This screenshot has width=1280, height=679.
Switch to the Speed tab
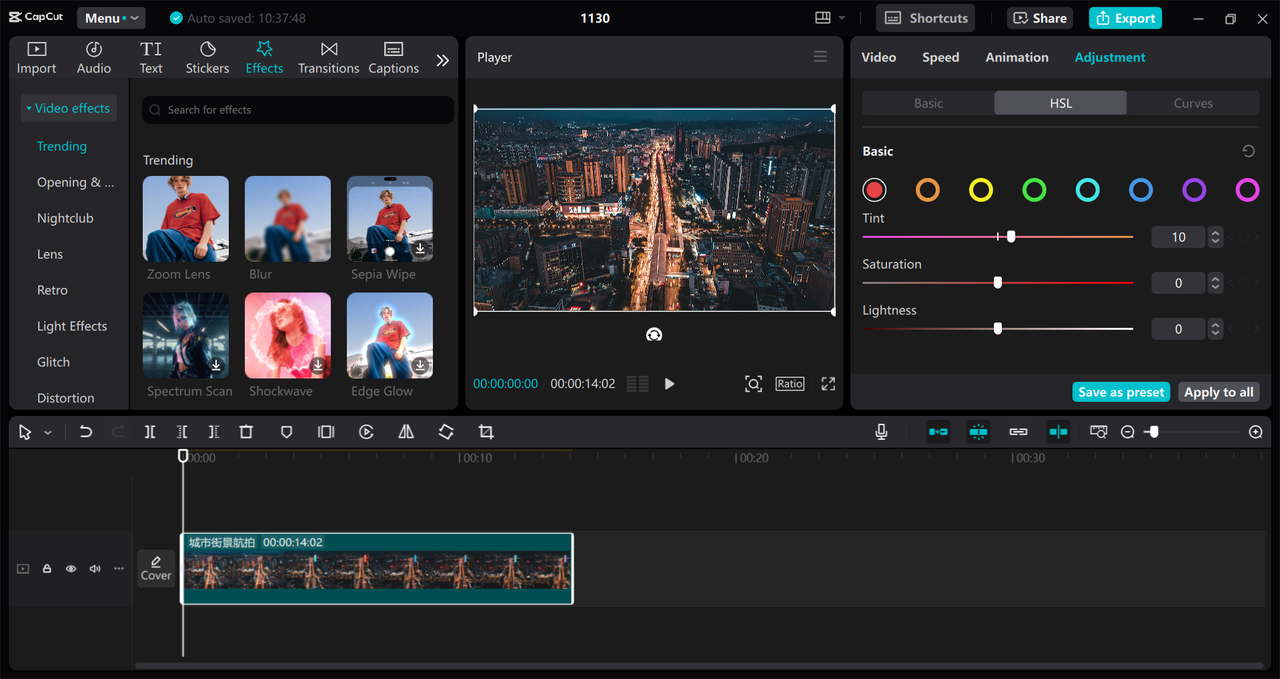pyautogui.click(x=941, y=57)
